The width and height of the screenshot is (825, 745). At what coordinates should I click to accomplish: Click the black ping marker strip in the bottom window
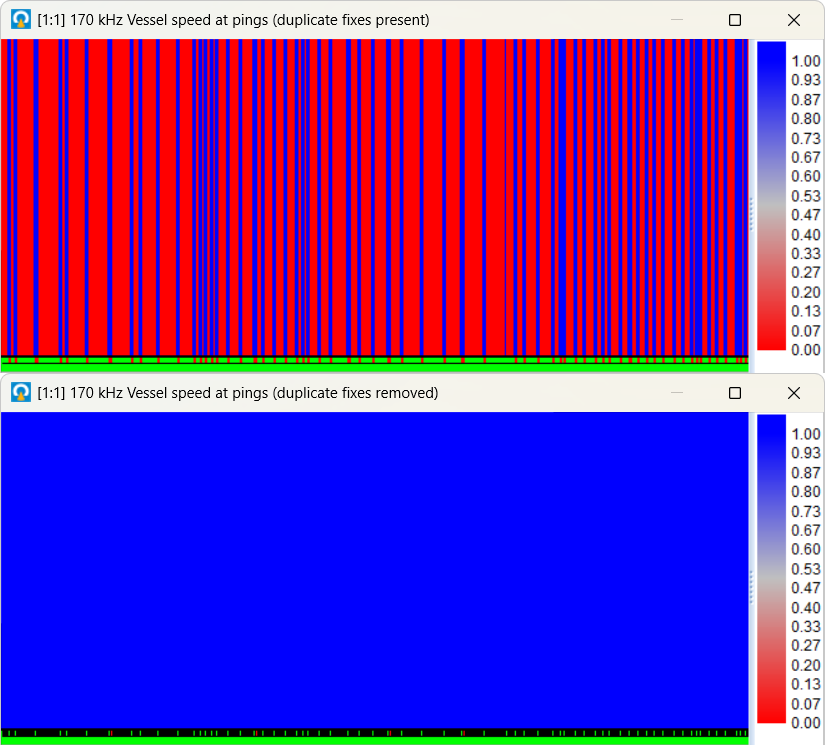click(x=375, y=733)
